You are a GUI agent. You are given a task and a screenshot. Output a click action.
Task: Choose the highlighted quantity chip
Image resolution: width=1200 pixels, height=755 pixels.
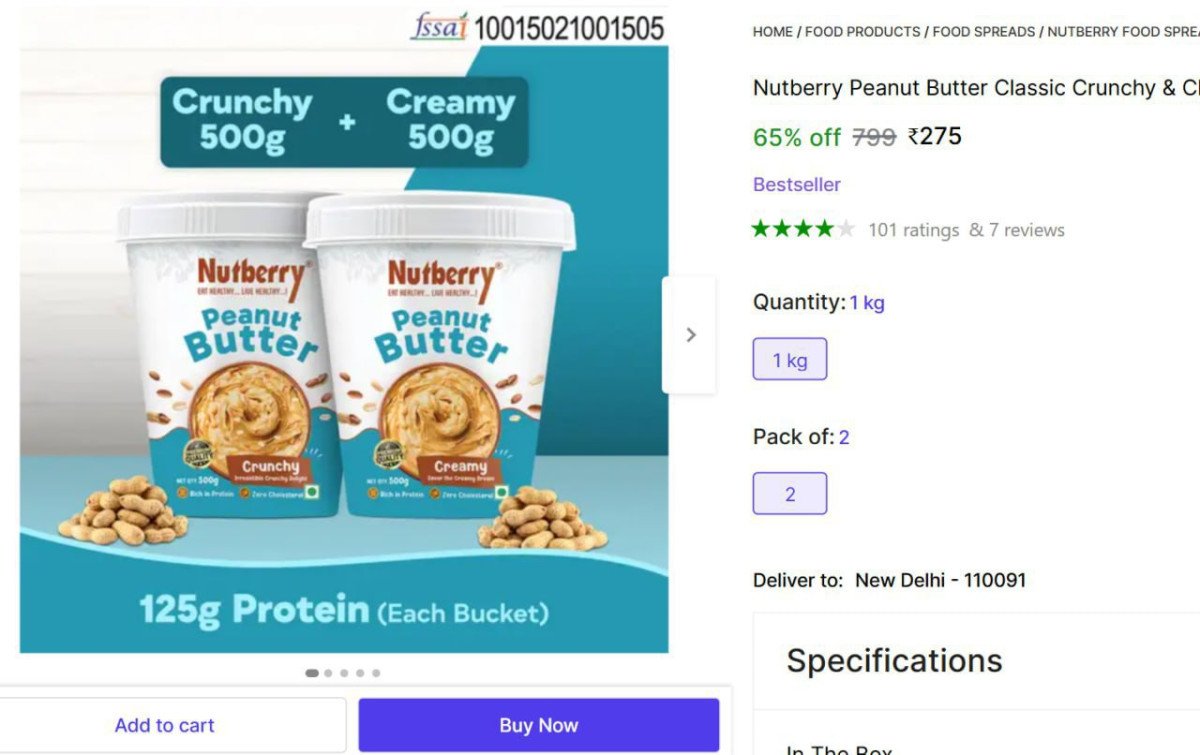click(789, 359)
